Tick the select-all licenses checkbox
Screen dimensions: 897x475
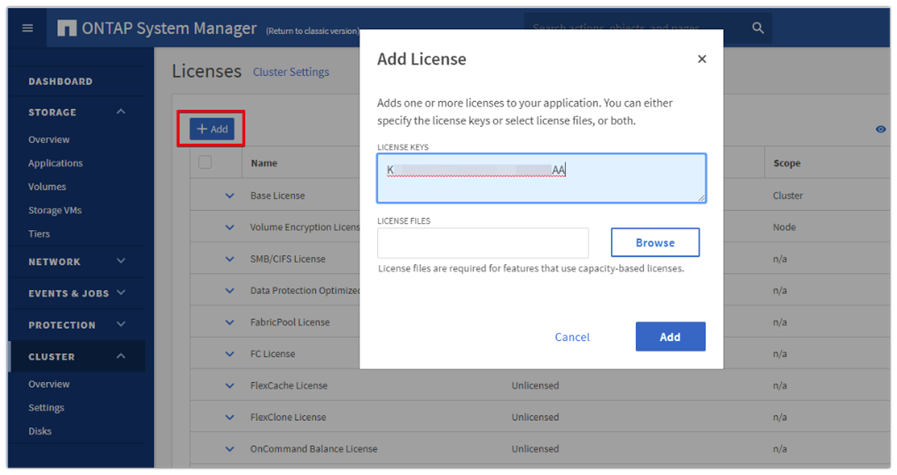point(205,162)
